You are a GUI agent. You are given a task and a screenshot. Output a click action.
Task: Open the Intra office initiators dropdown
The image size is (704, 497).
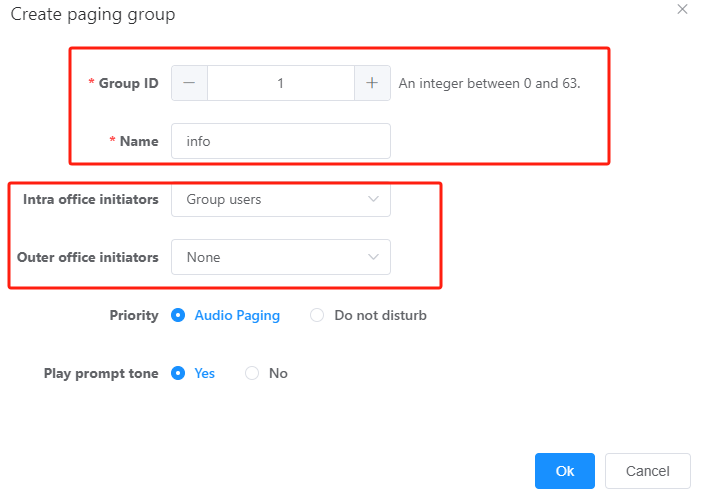(281, 199)
